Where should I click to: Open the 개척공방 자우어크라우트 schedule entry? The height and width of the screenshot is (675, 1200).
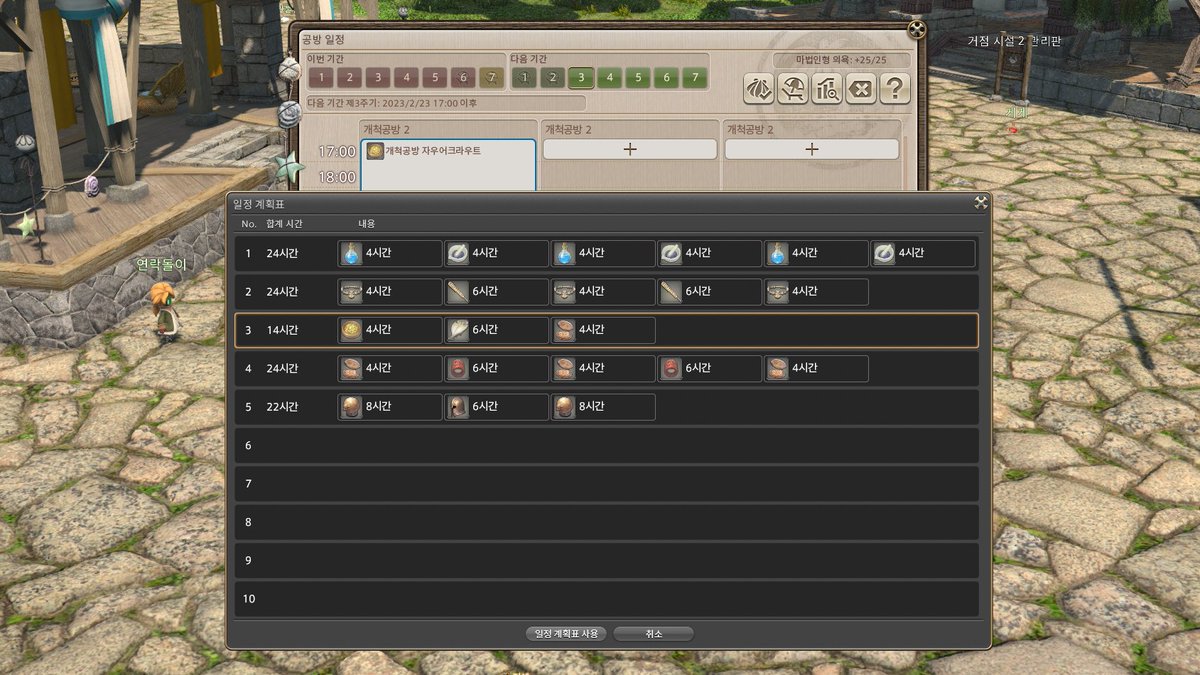[x=448, y=164]
